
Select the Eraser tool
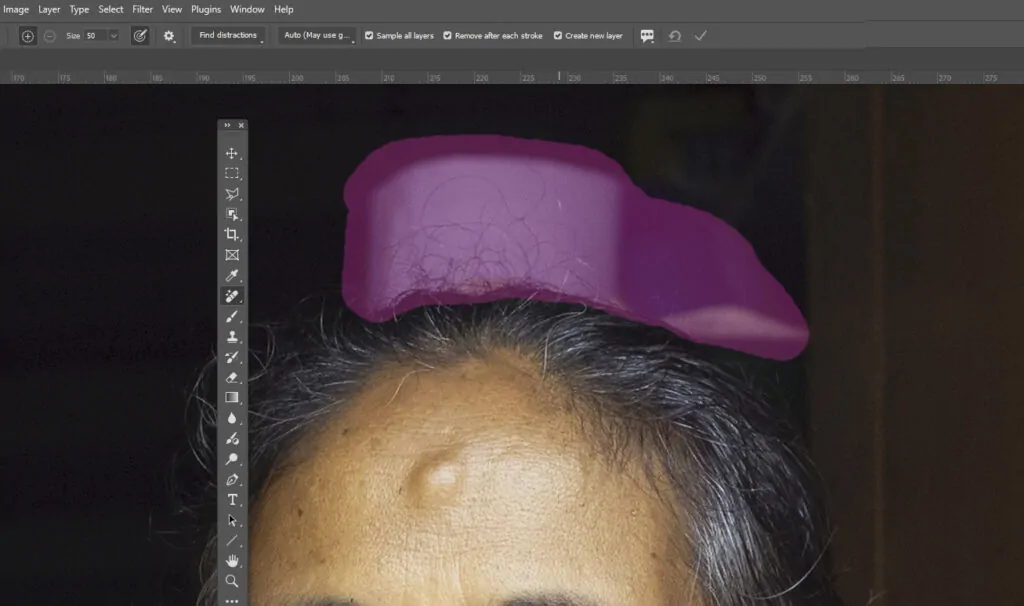click(232, 377)
